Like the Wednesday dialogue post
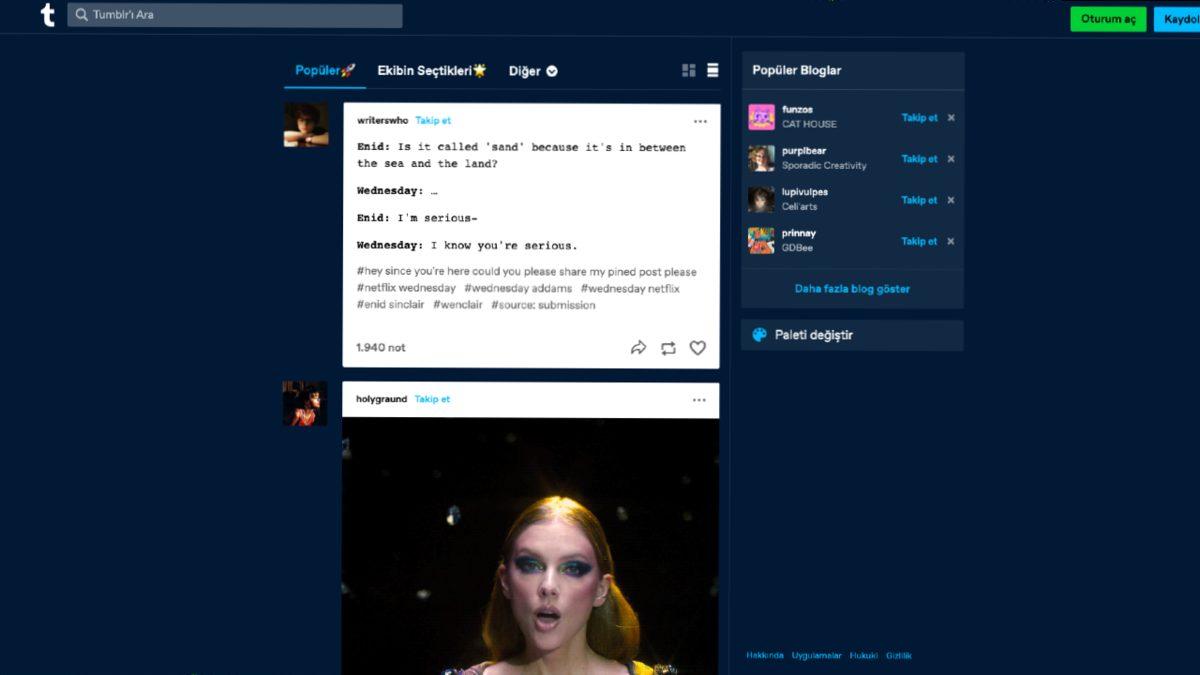The height and width of the screenshot is (675, 1200). tap(697, 348)
